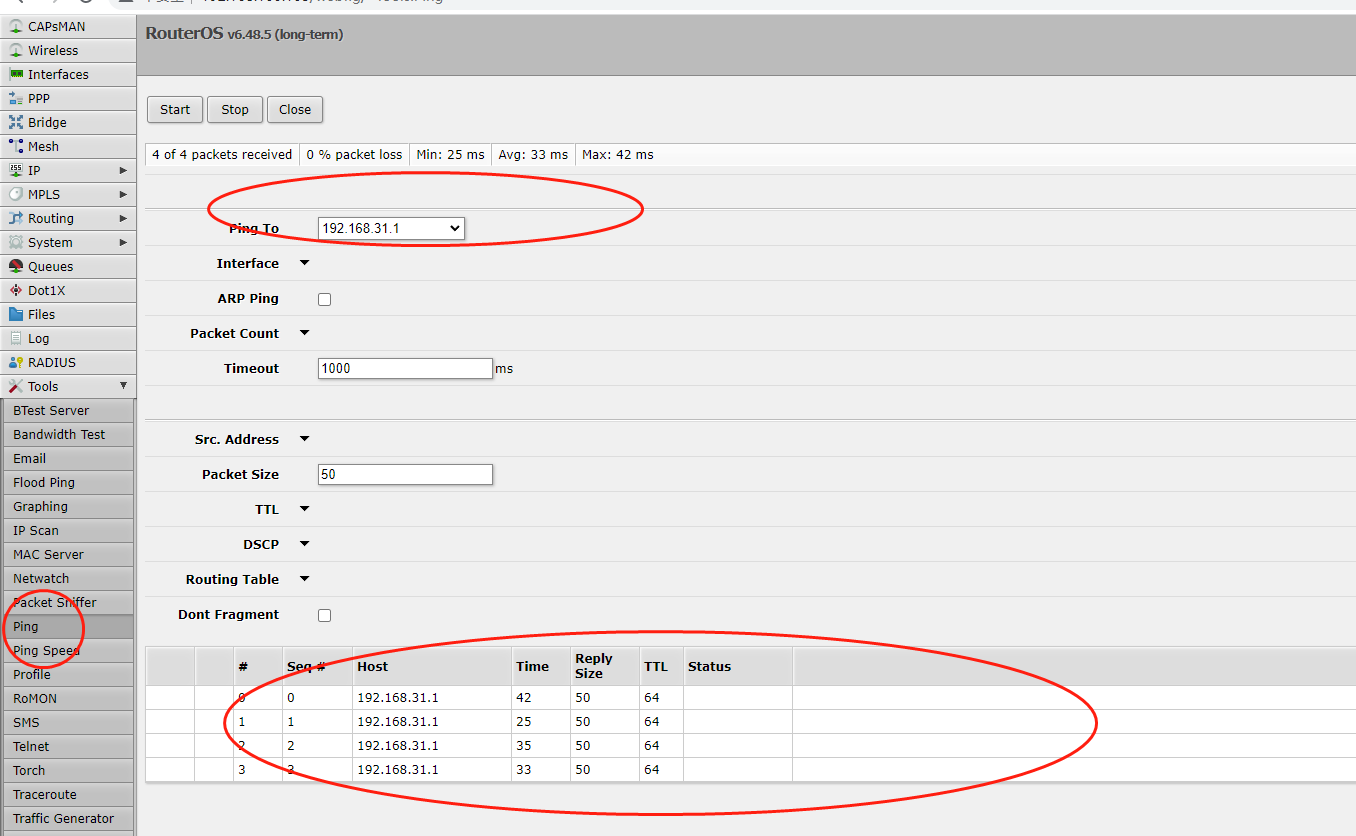Open the Dot1X sidebar icon

(x=16, y=290)
